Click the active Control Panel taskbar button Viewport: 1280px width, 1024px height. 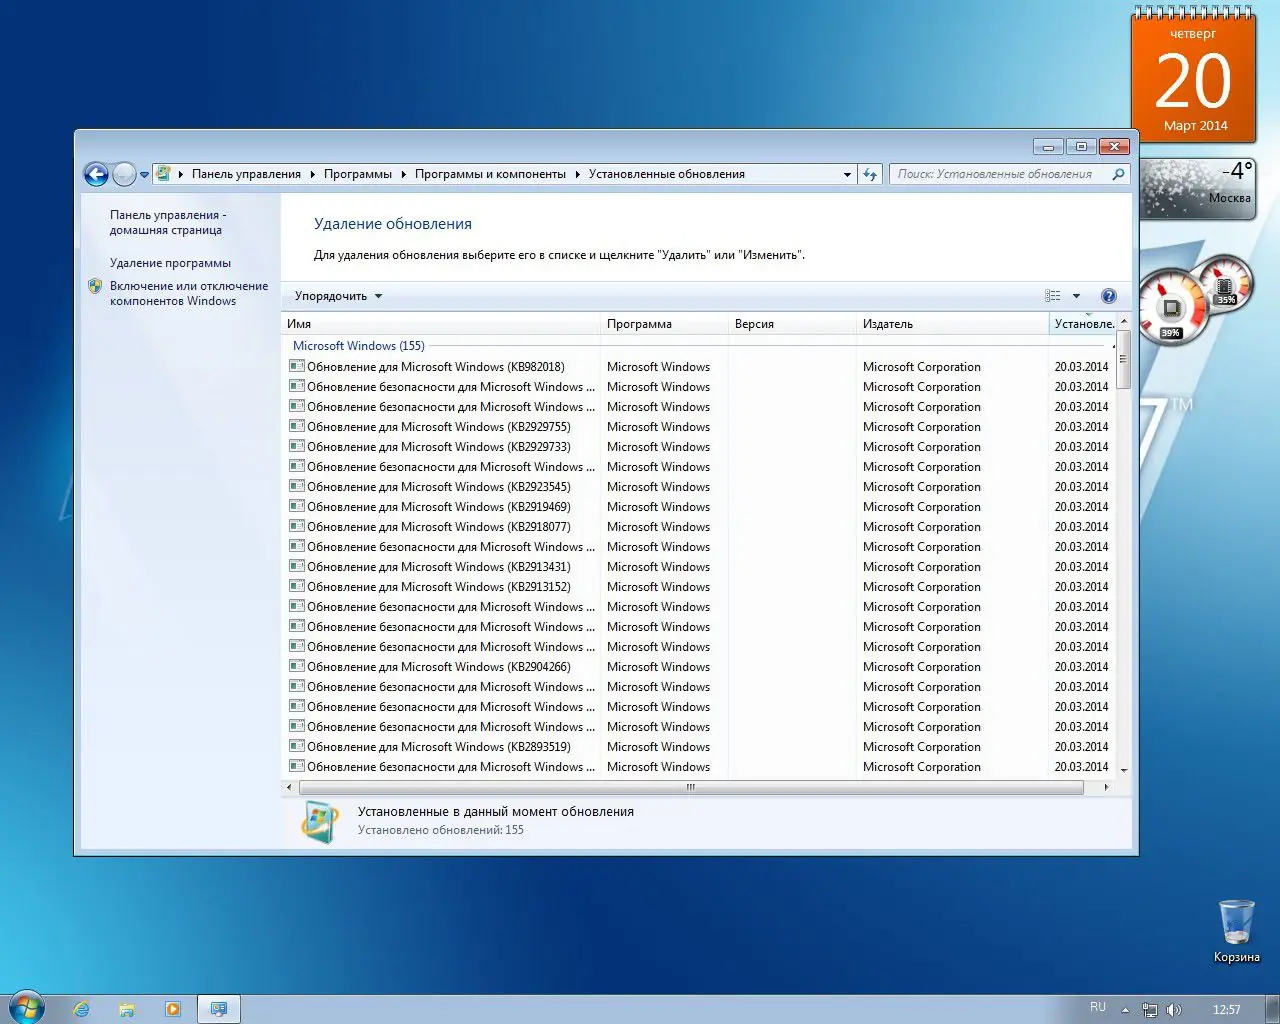click(219, 1009)
